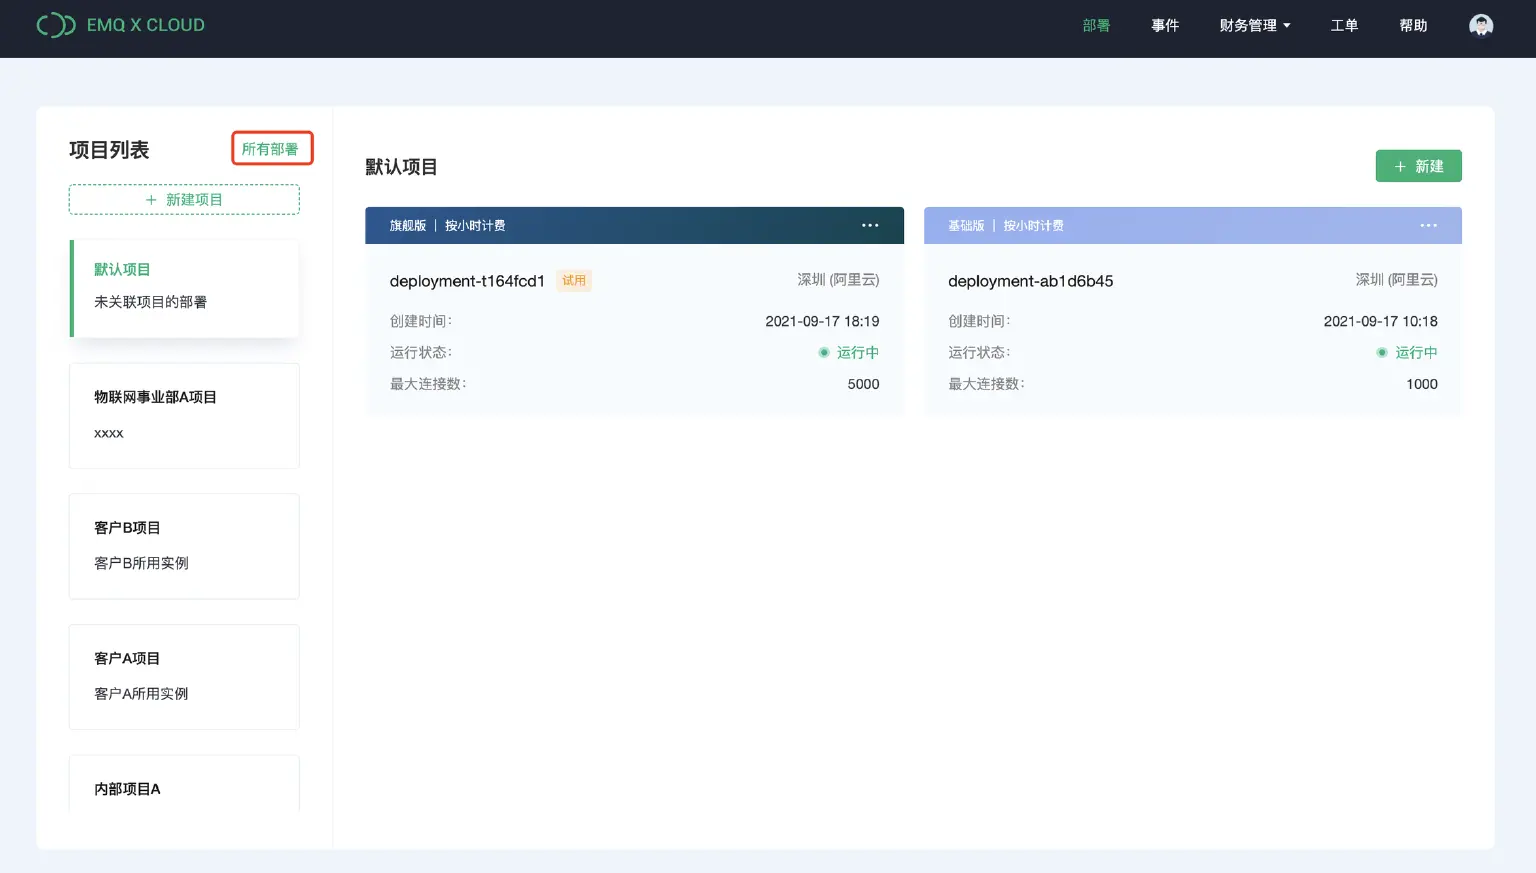Open the ellipsis menu on deployment-t164fcd1 card

point(869,225)
